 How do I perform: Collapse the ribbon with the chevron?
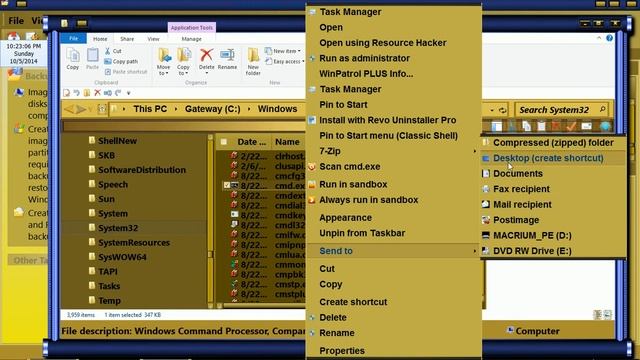(x=599, y=38)
